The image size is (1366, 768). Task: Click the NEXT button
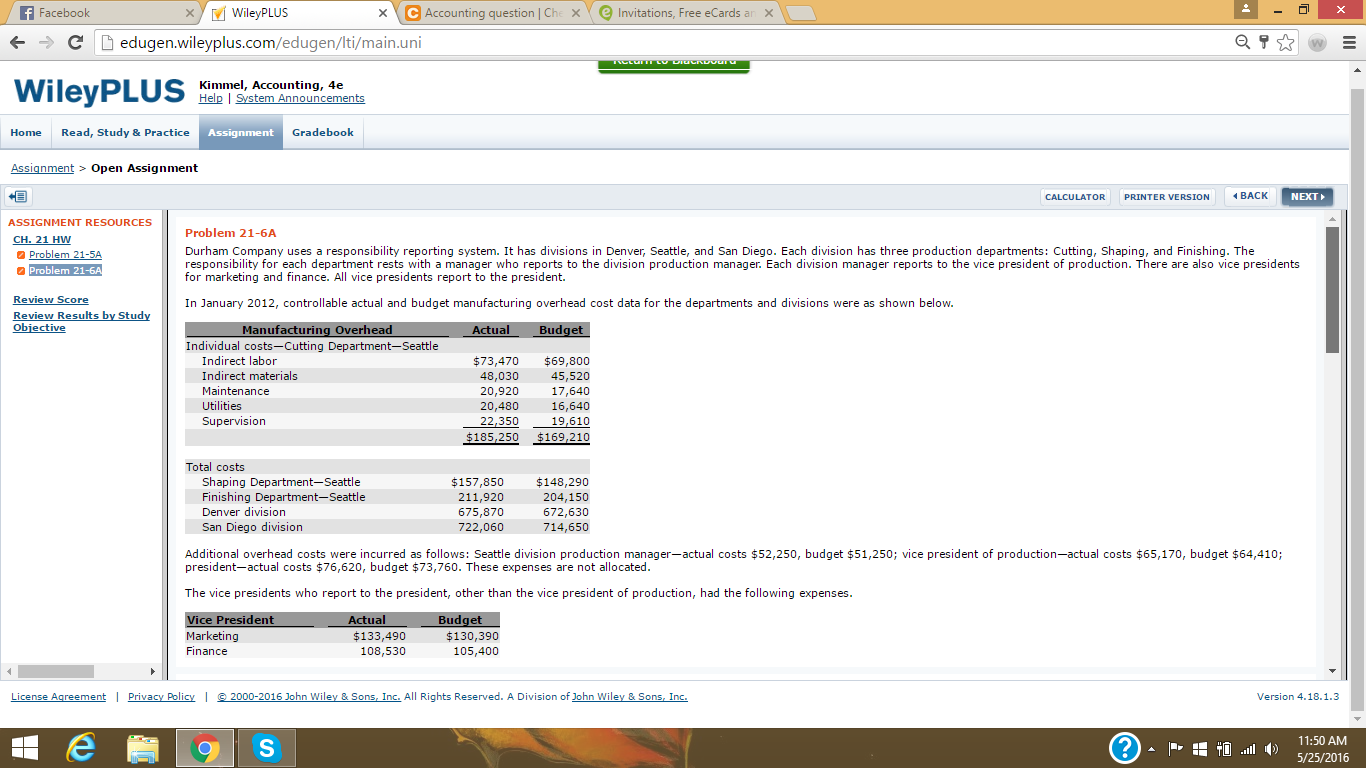[1307, 196]
